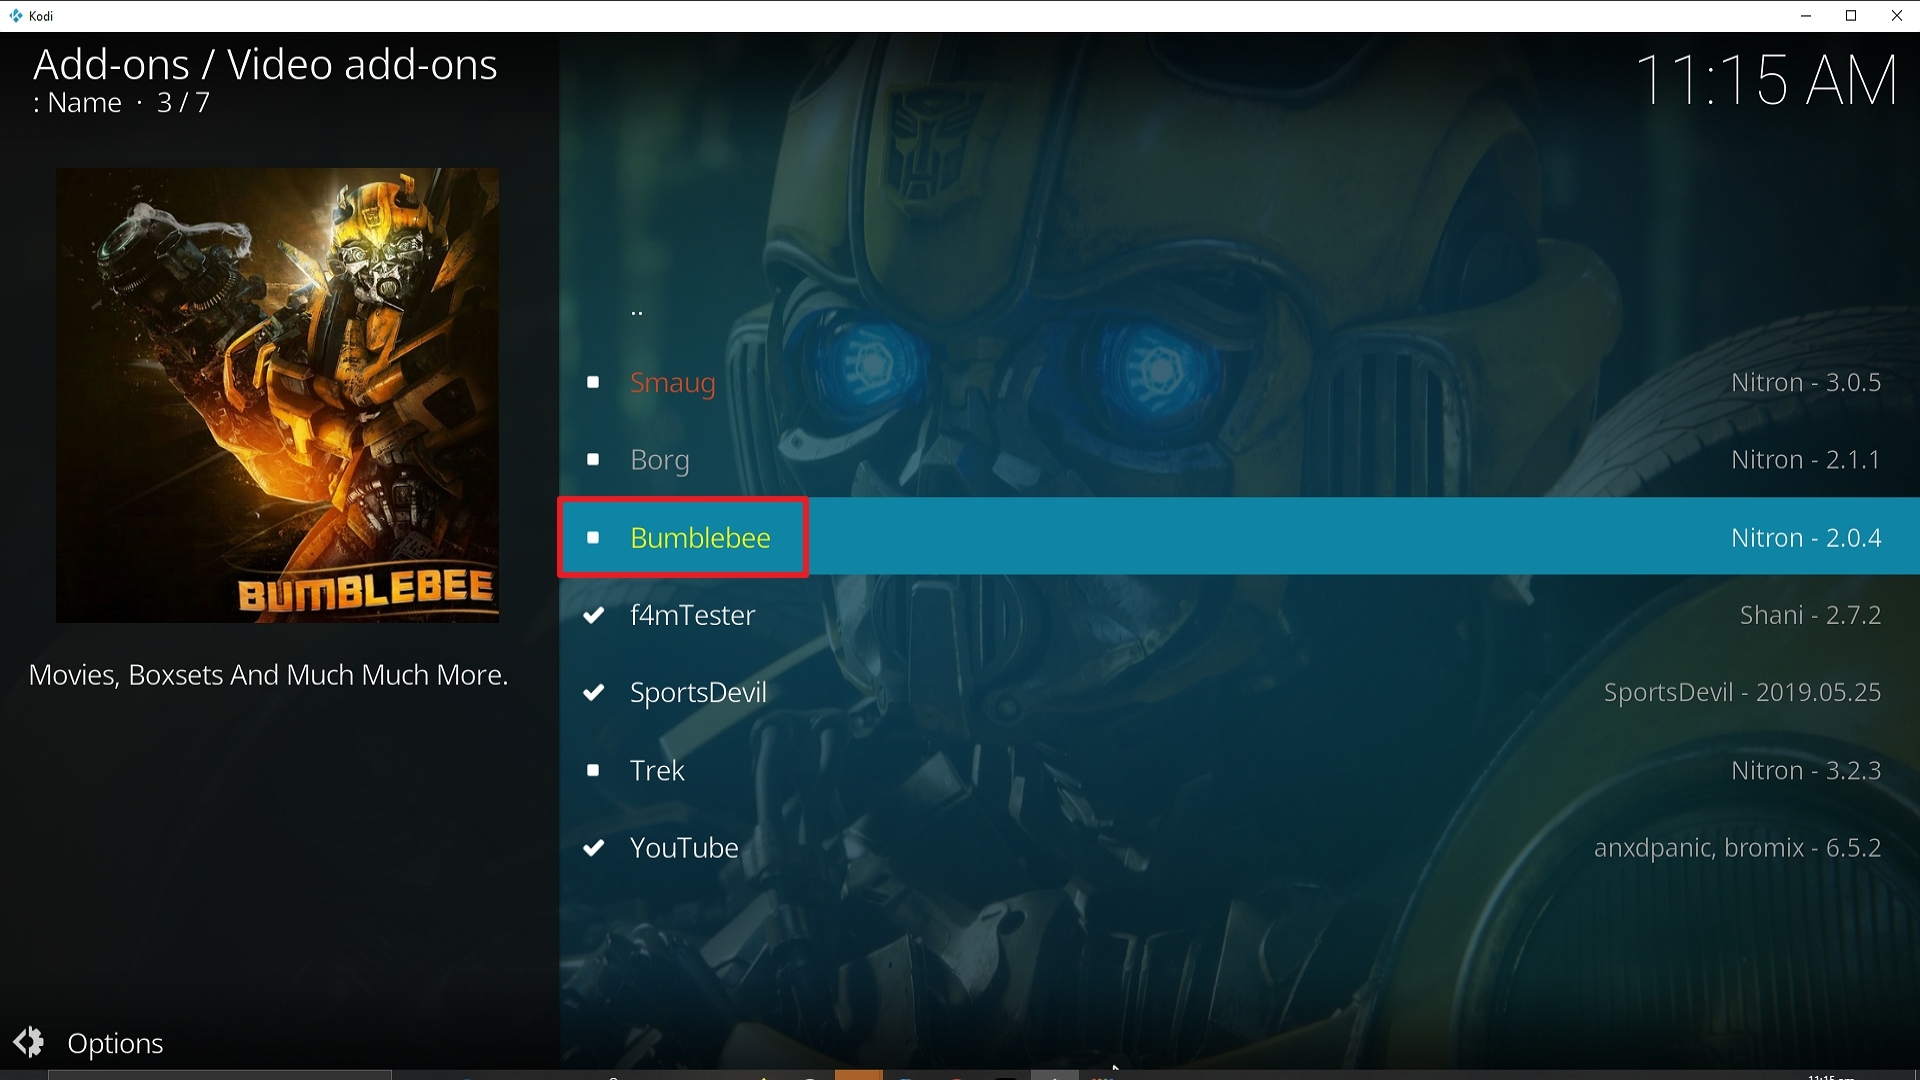Click 'Shani - 2.7.2' version text
1920x1080 pixels.
click(1810, 614)
